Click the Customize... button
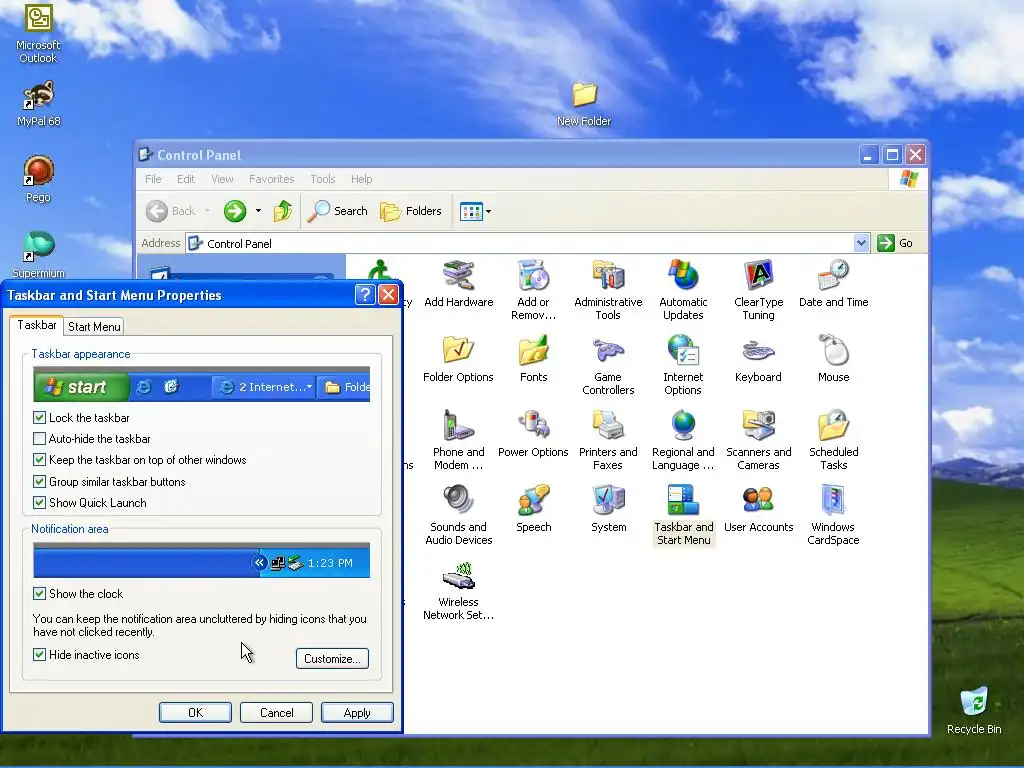Image resolution: width=1024 pixels, height=768 pixels. pyautogui.click(x=332, y=658)
